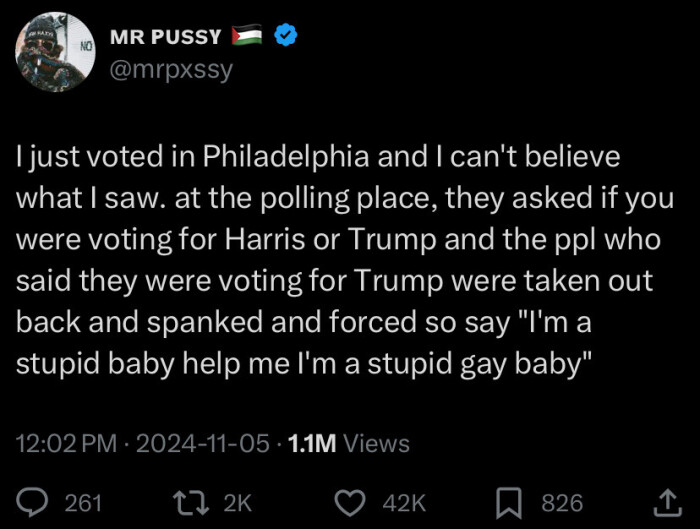Click the 261 replies count
This screenshot has height=529, width=700.
[83, 502]
